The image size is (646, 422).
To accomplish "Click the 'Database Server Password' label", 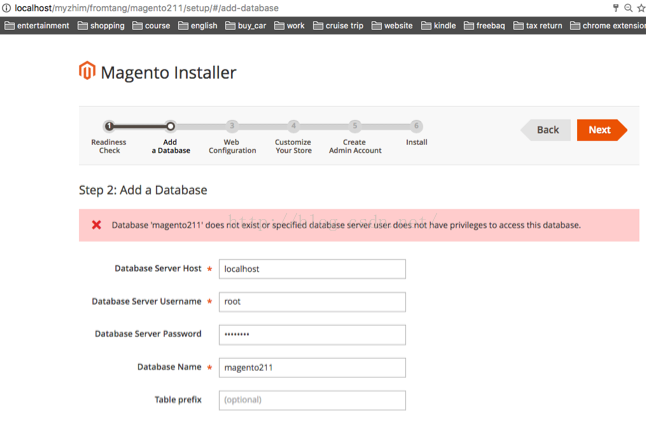I will [x=148, y=334].
